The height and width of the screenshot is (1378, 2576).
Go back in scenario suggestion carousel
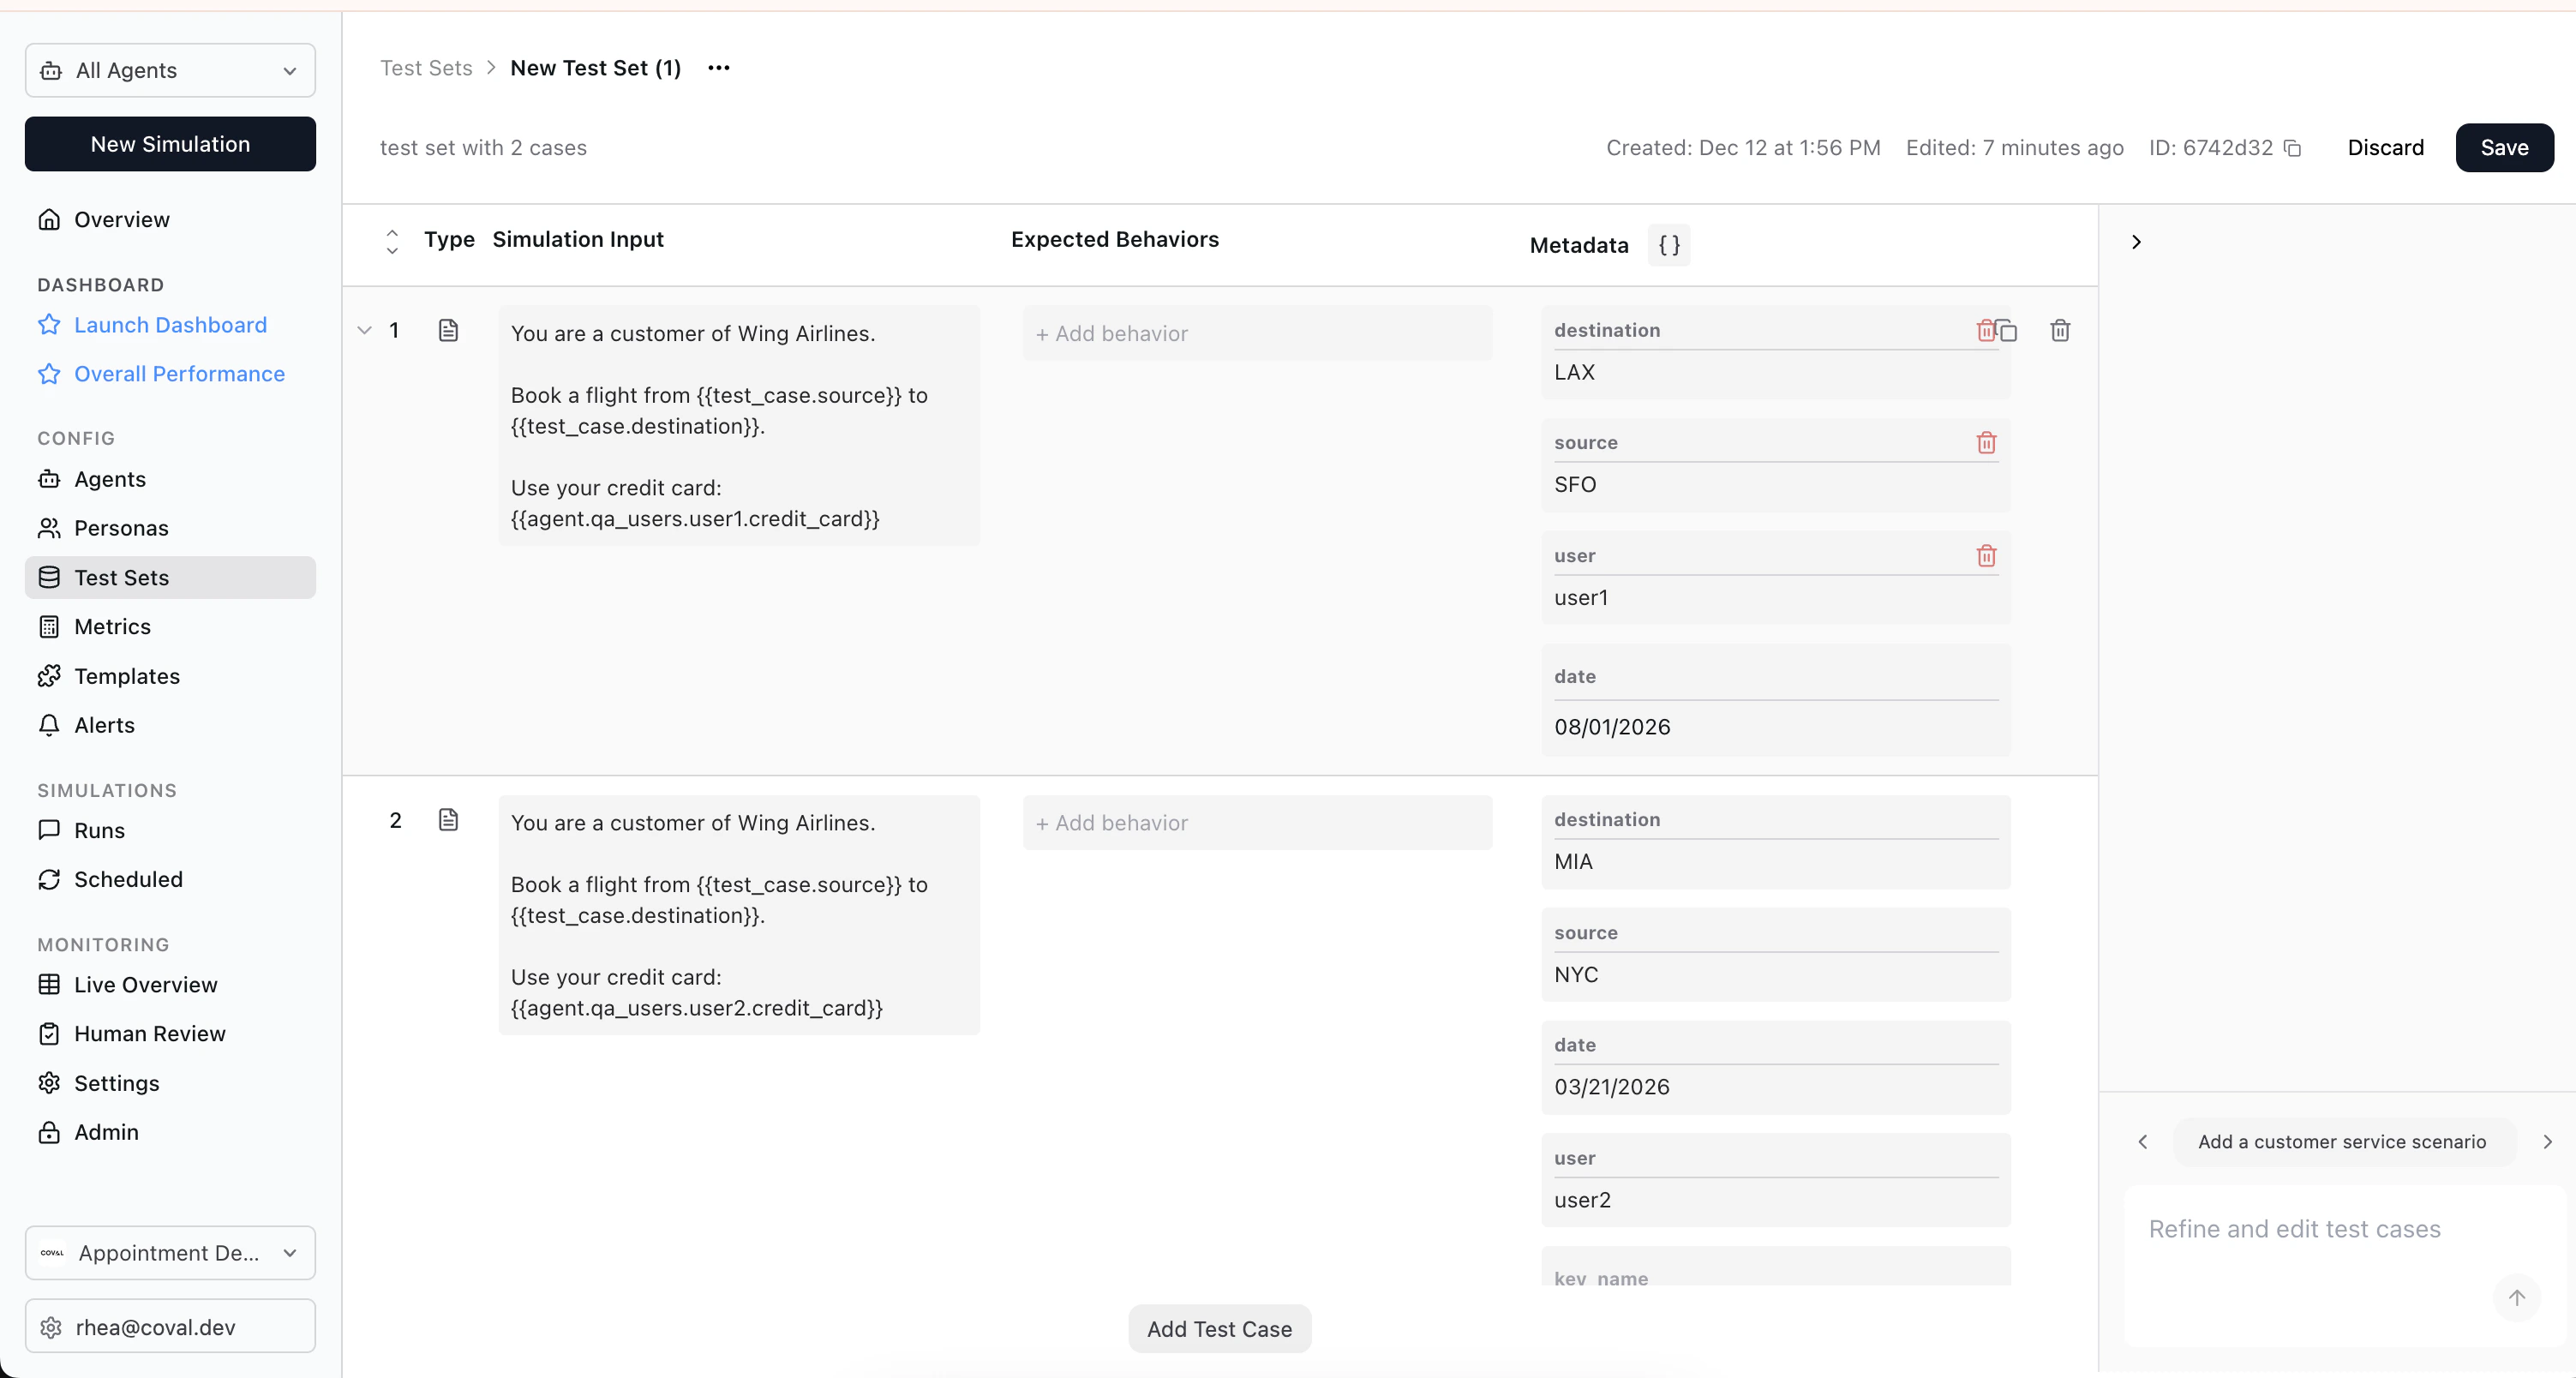[x=2143, y=1141]
